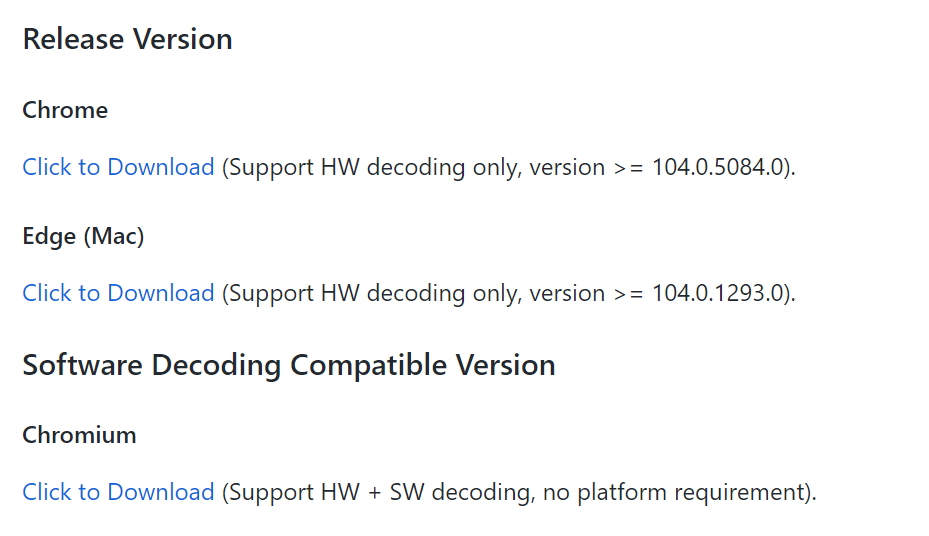Click the word 'Download' in Chromium's link
The image size is (929, 536).
click(x=161, y=492)
